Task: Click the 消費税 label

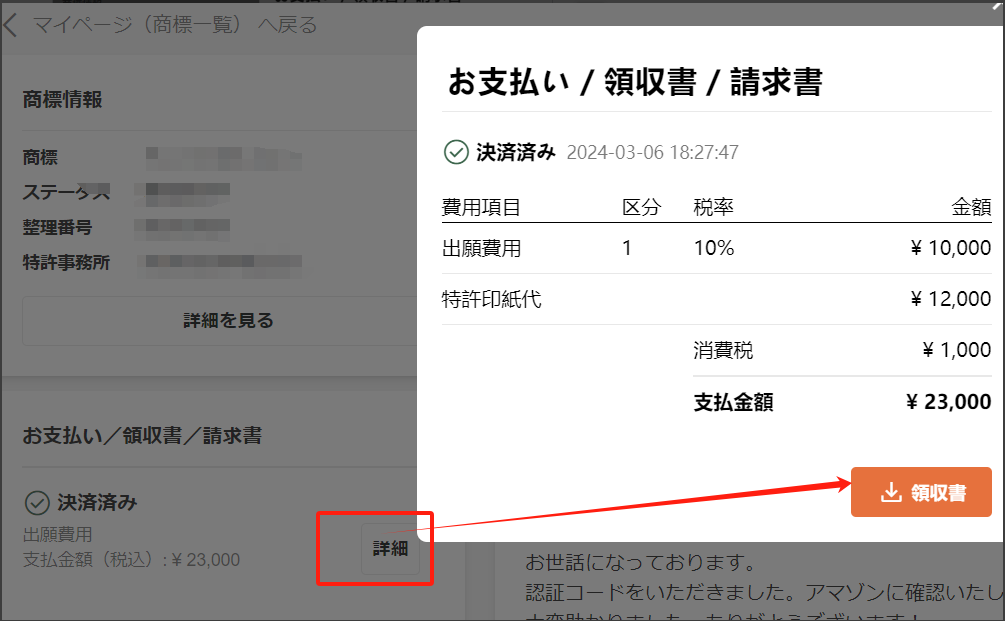Action: pyautogui.click(x=723, y=351)
